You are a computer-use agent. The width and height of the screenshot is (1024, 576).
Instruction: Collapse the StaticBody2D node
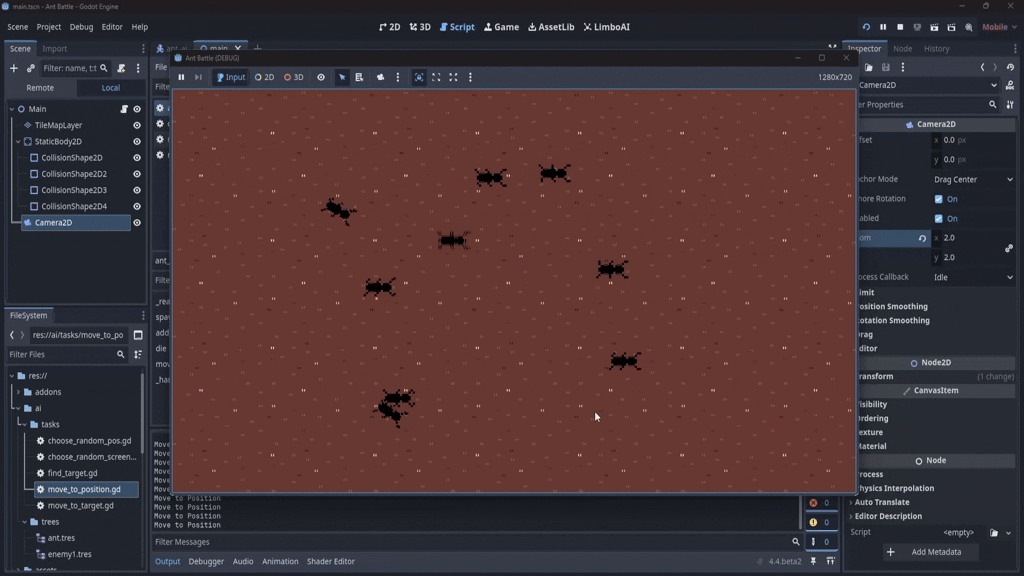click(18, 141)
